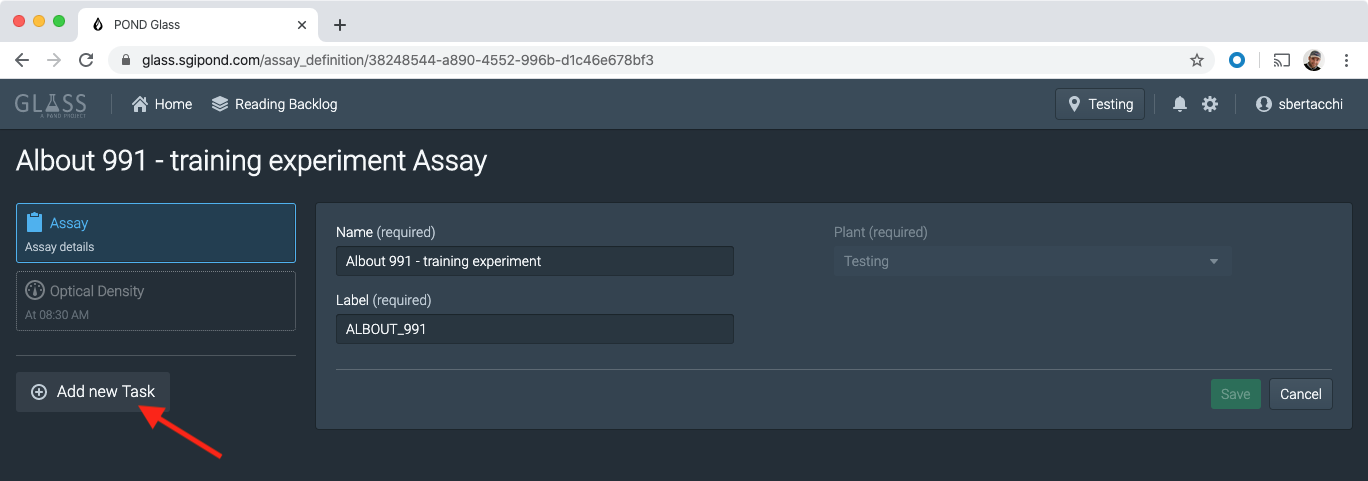Open notifications bell icon
The height and width of the screenshot is (481, 1368).
[1180, 104]
